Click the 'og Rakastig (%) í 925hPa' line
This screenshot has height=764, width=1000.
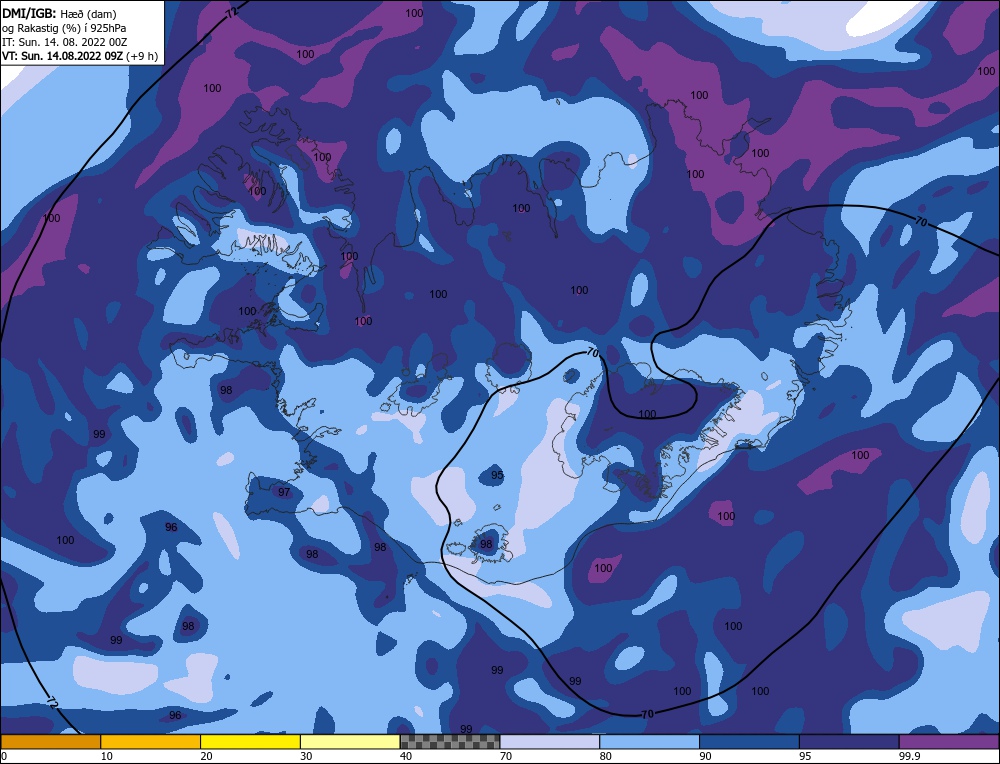[64, 27]
